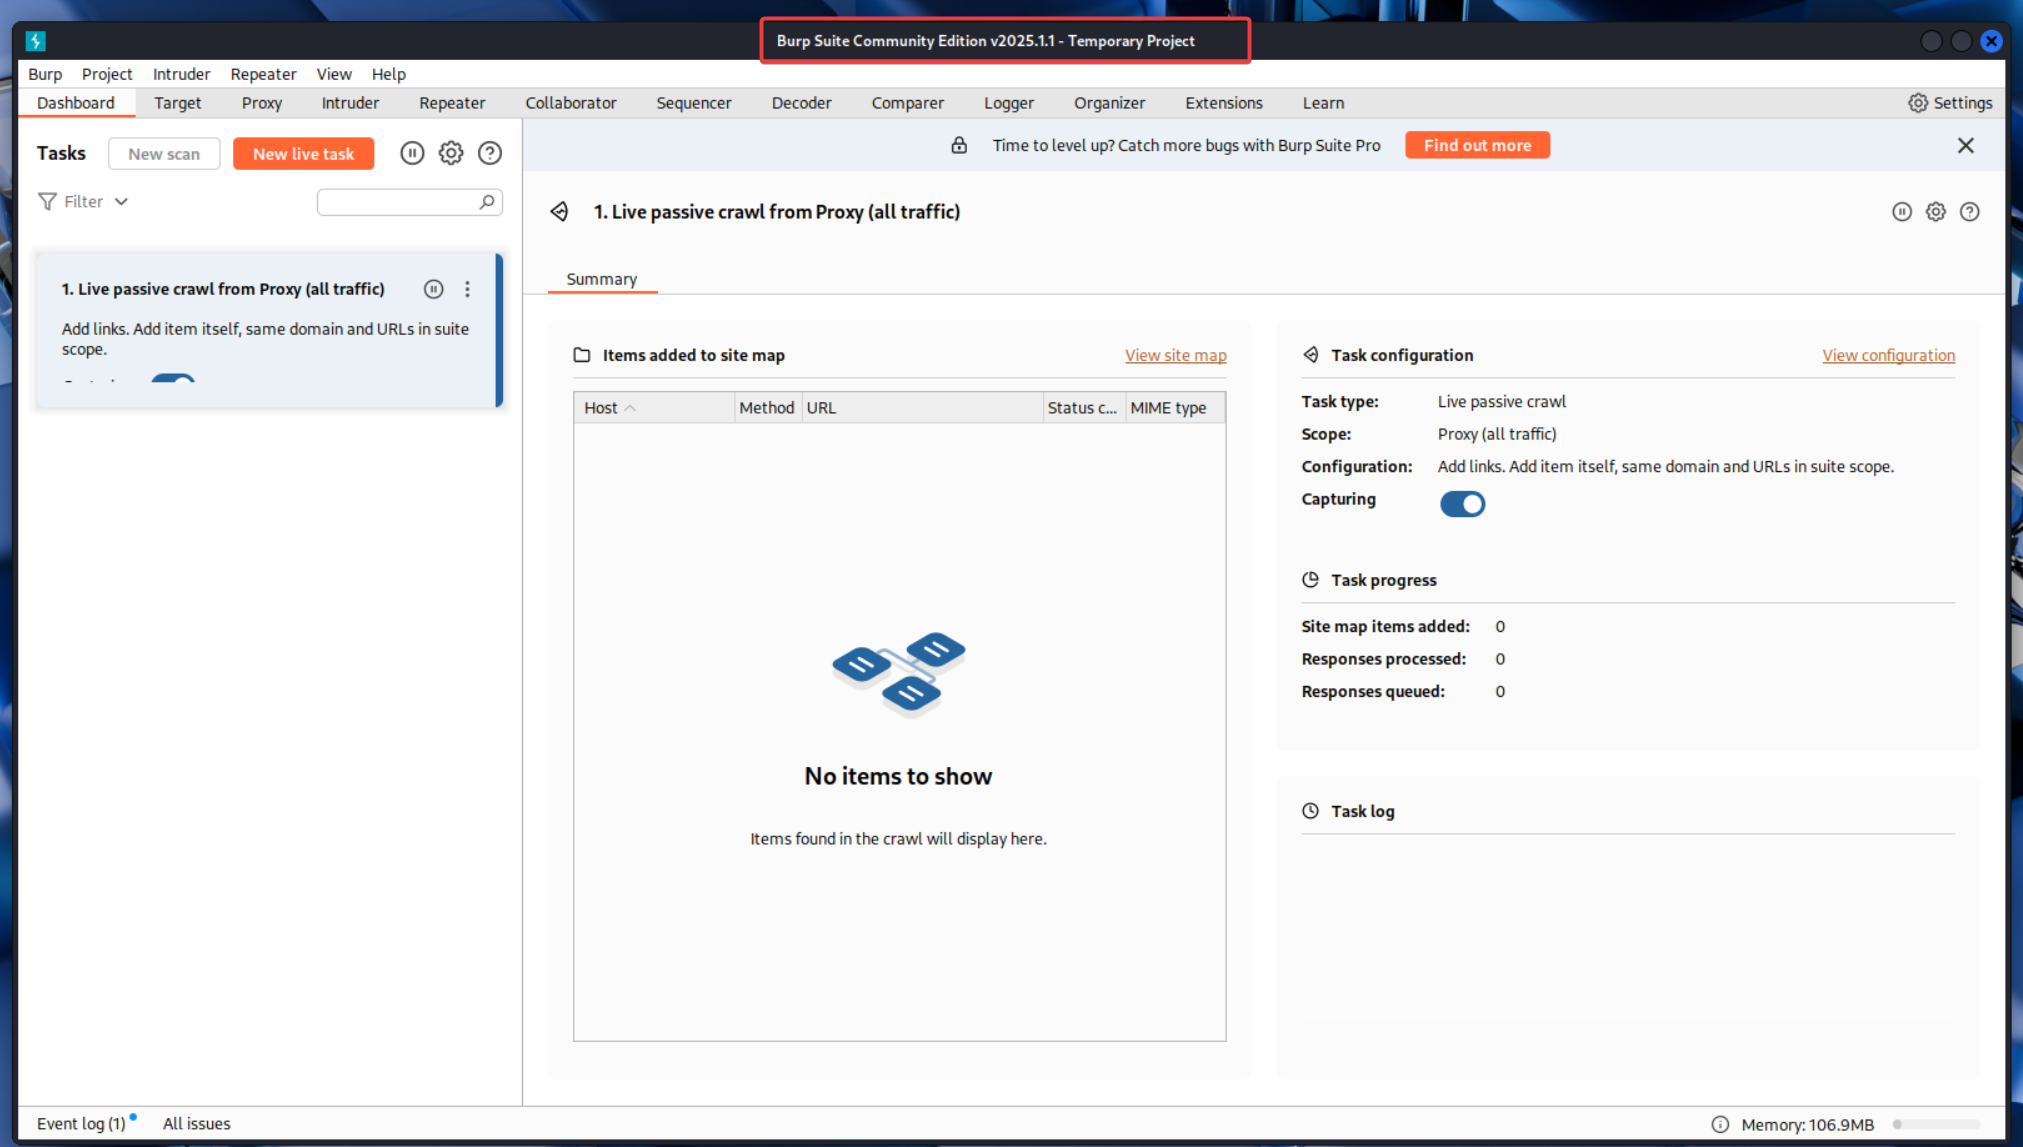
Task: Dismiss the Burp Suite Pro banner
Action: click(x=1966, y=146)
